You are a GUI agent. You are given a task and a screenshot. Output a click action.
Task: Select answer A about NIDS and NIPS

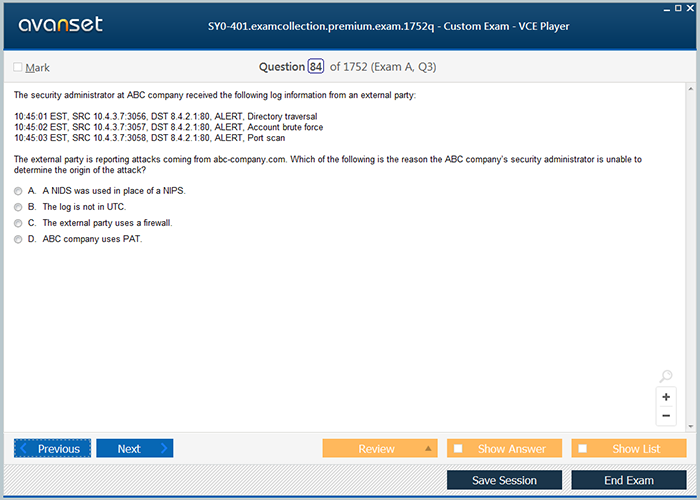coord(18,191)
